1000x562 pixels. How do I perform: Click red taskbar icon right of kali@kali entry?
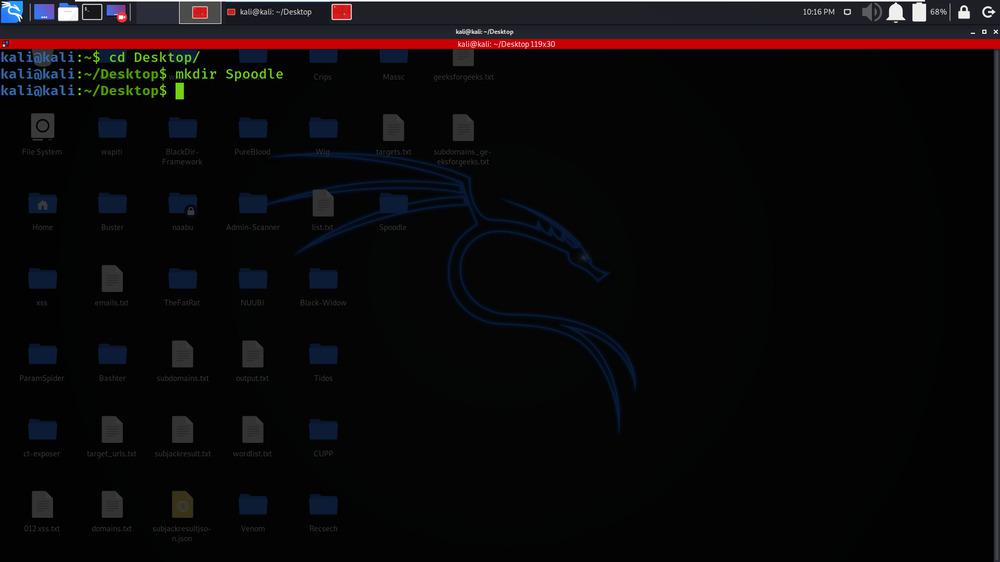tap(341, 12)
